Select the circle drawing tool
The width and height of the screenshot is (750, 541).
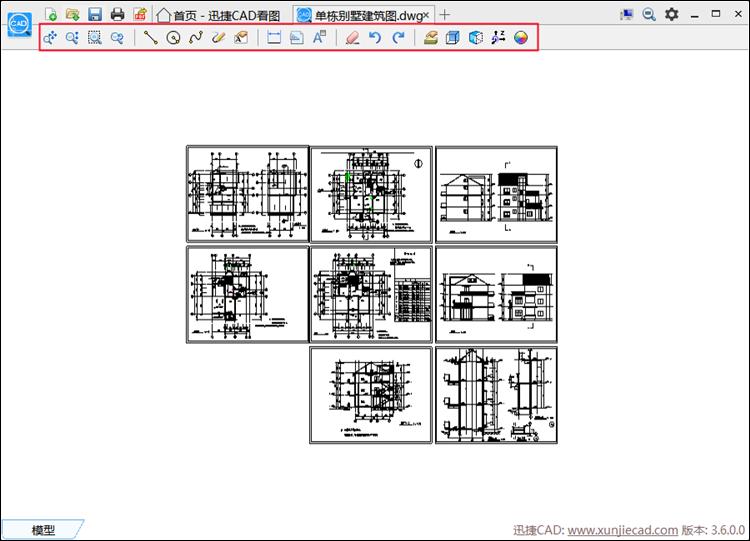(173, 37)
